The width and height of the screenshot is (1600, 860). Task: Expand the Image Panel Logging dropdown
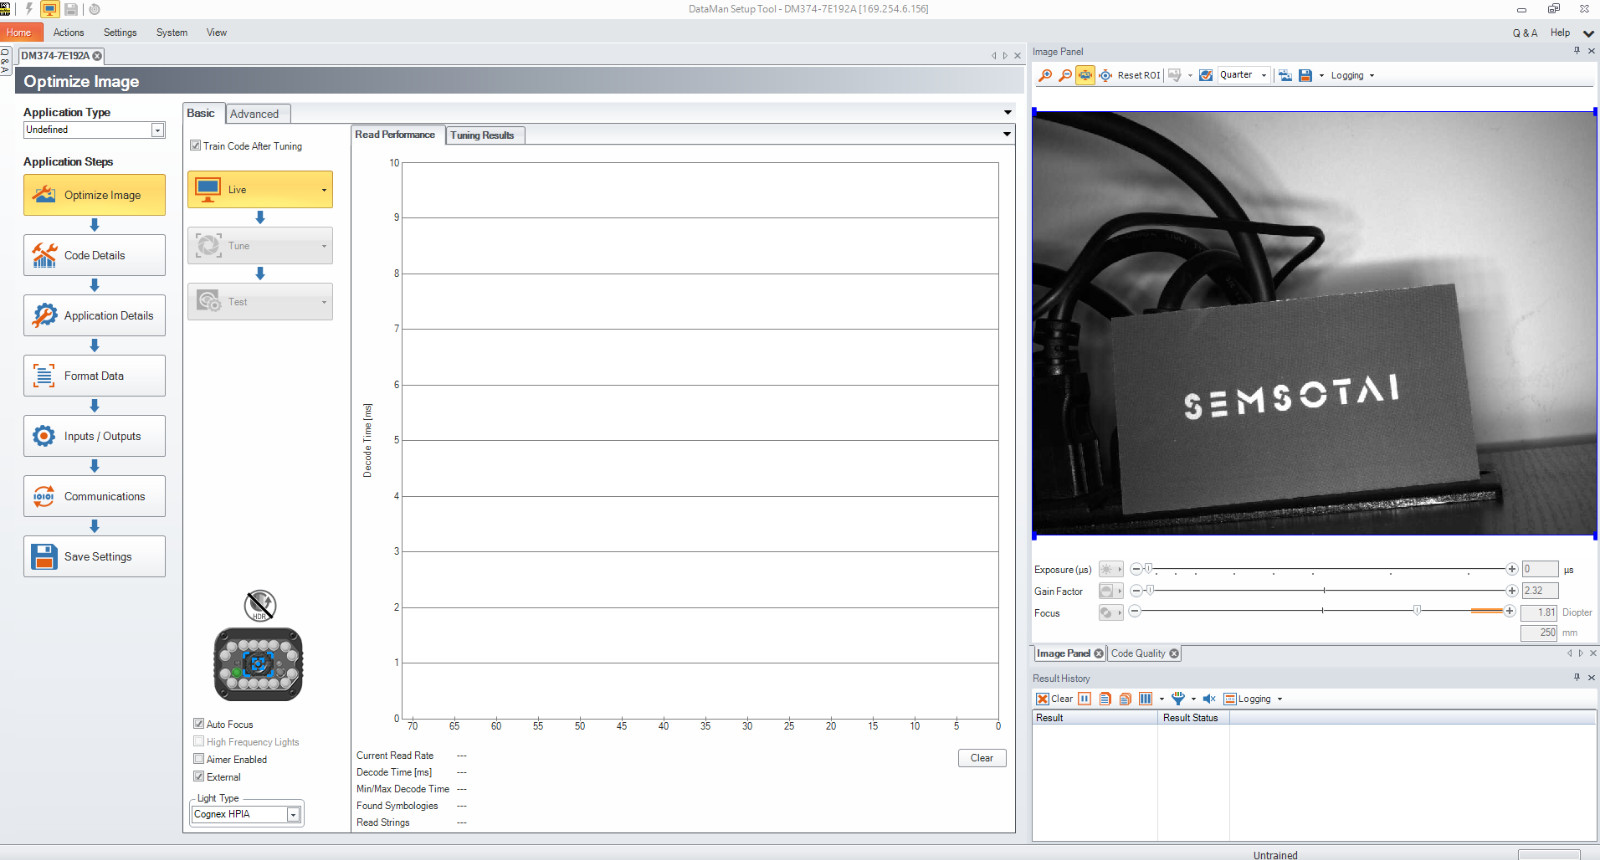pos(1371,75)
